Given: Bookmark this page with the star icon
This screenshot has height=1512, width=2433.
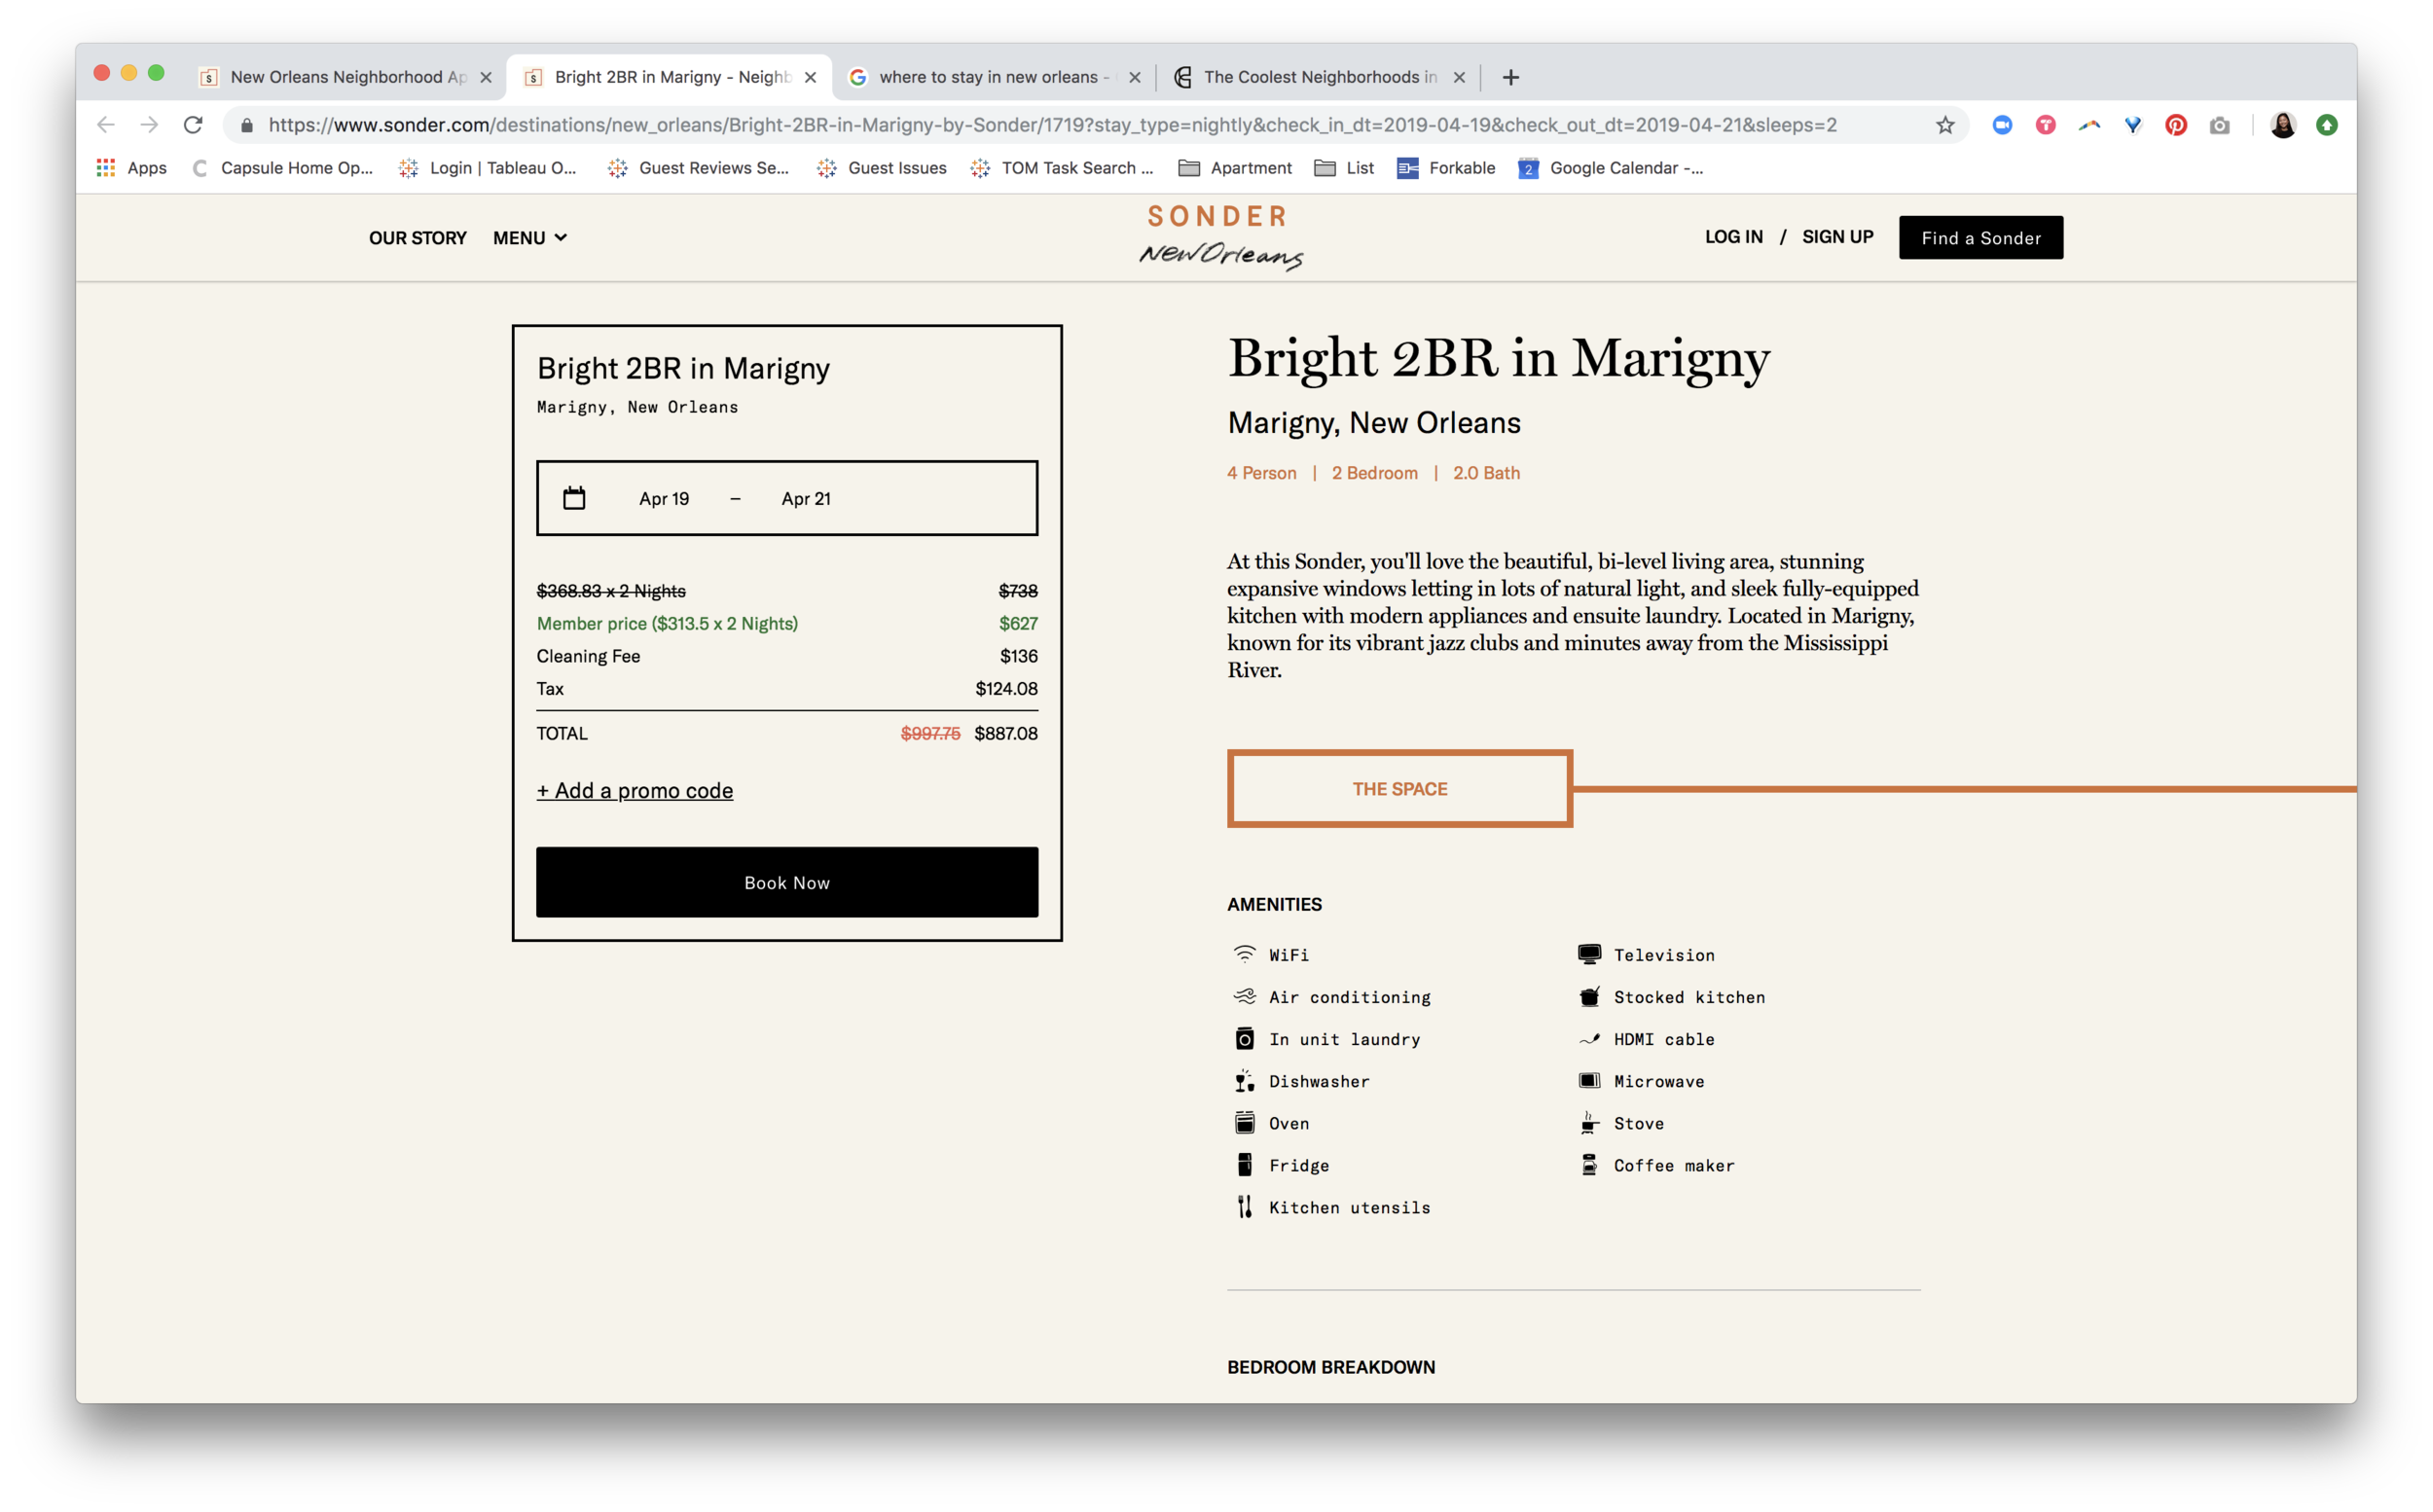Looking at the screenshot, I should point(1944,125).
